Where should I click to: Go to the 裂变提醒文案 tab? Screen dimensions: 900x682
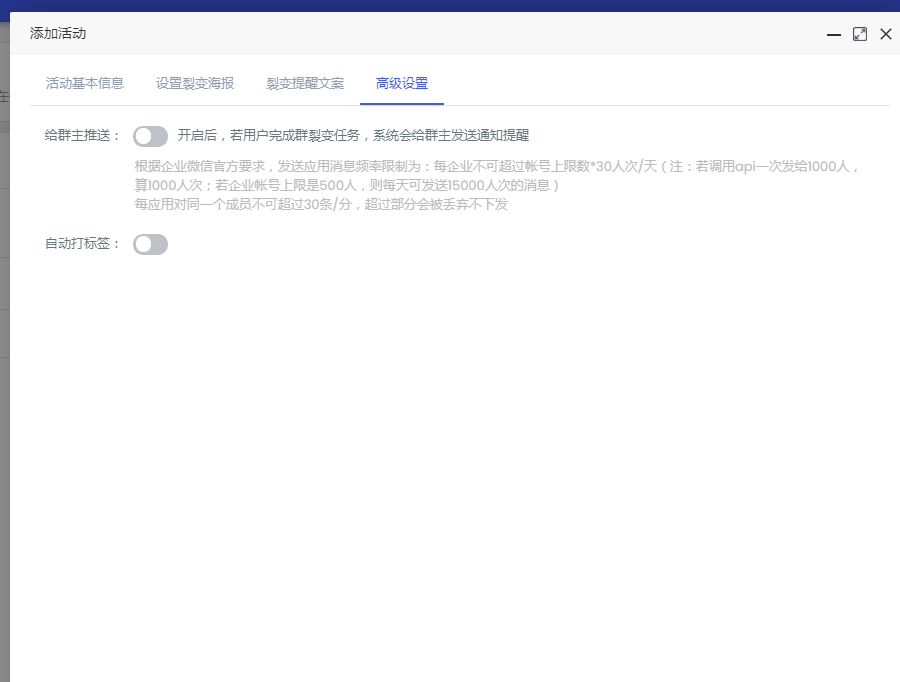(x=305, y=83)
